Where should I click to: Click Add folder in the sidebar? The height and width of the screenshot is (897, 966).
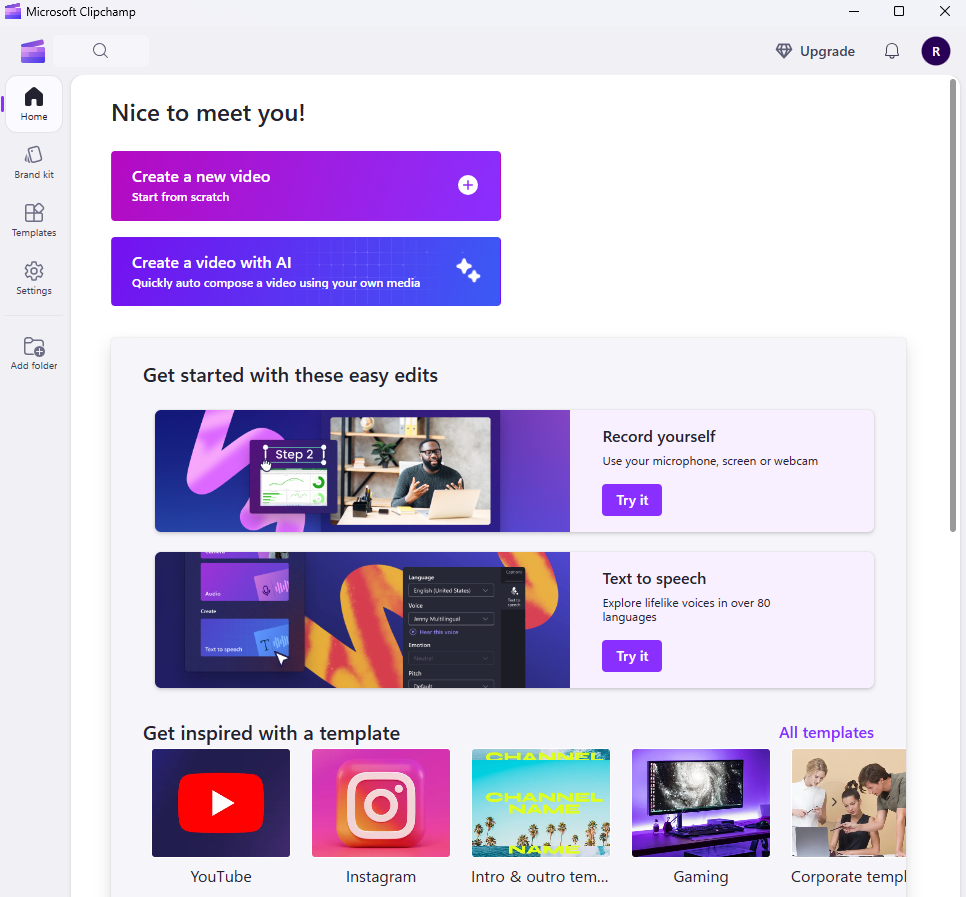pos(34,354)
